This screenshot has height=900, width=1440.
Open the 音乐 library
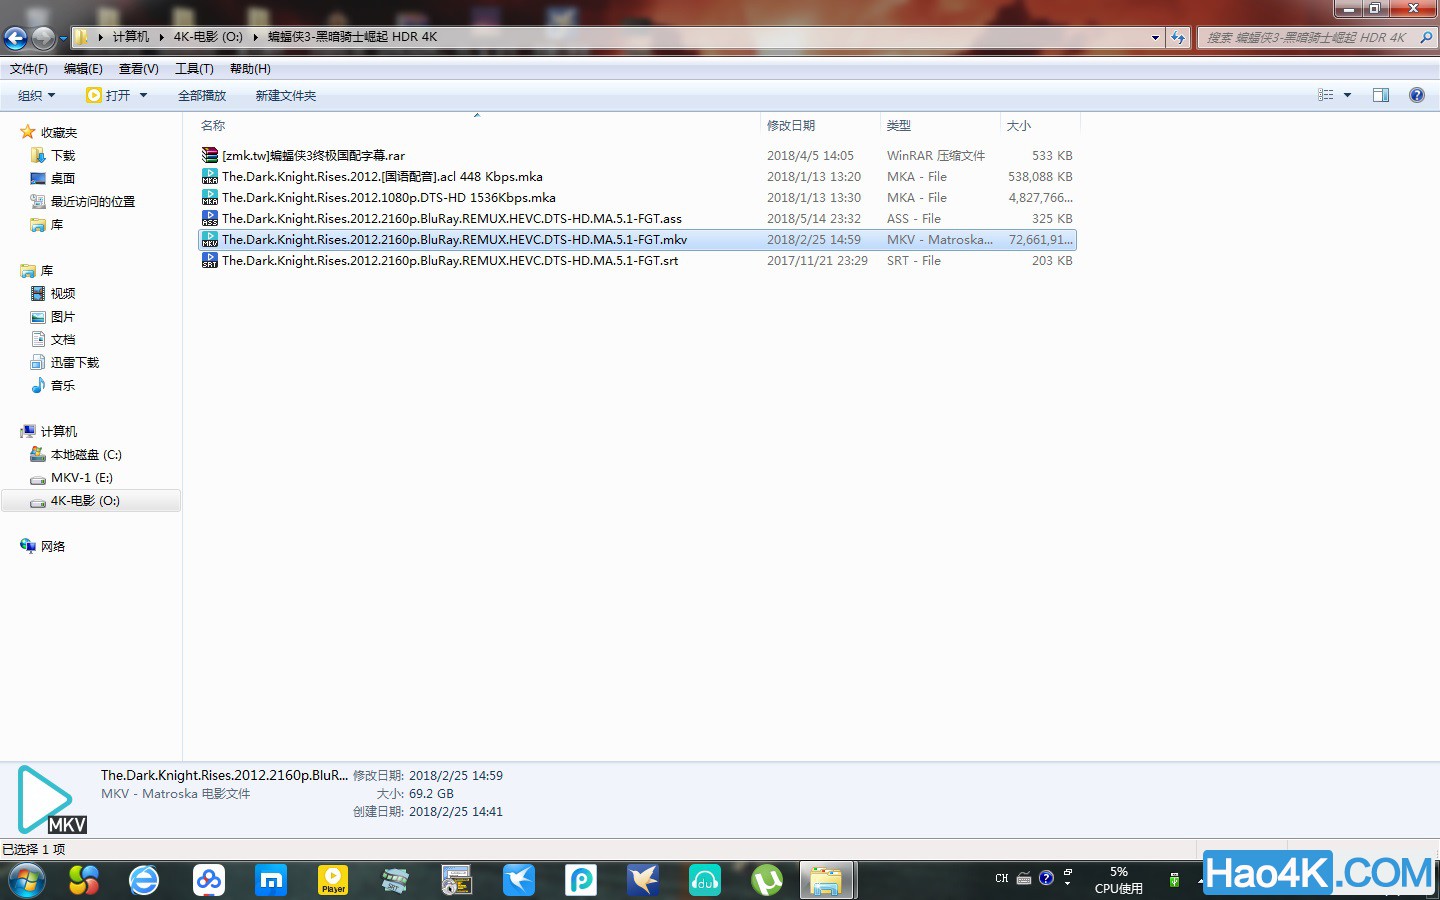coord(63,385)
